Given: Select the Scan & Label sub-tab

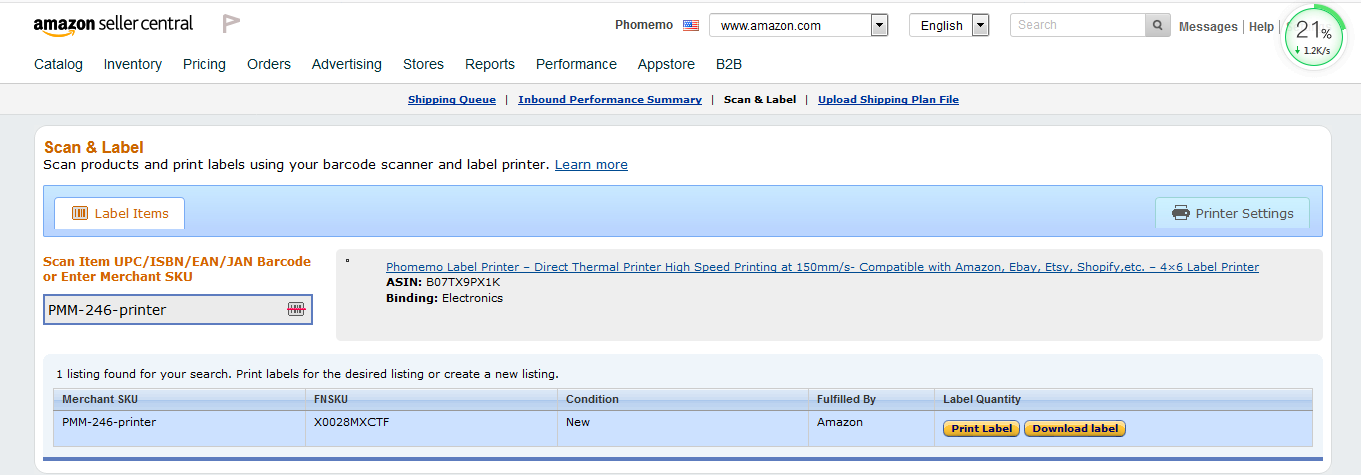Looking at the screenshot, I should click(760, 100).
